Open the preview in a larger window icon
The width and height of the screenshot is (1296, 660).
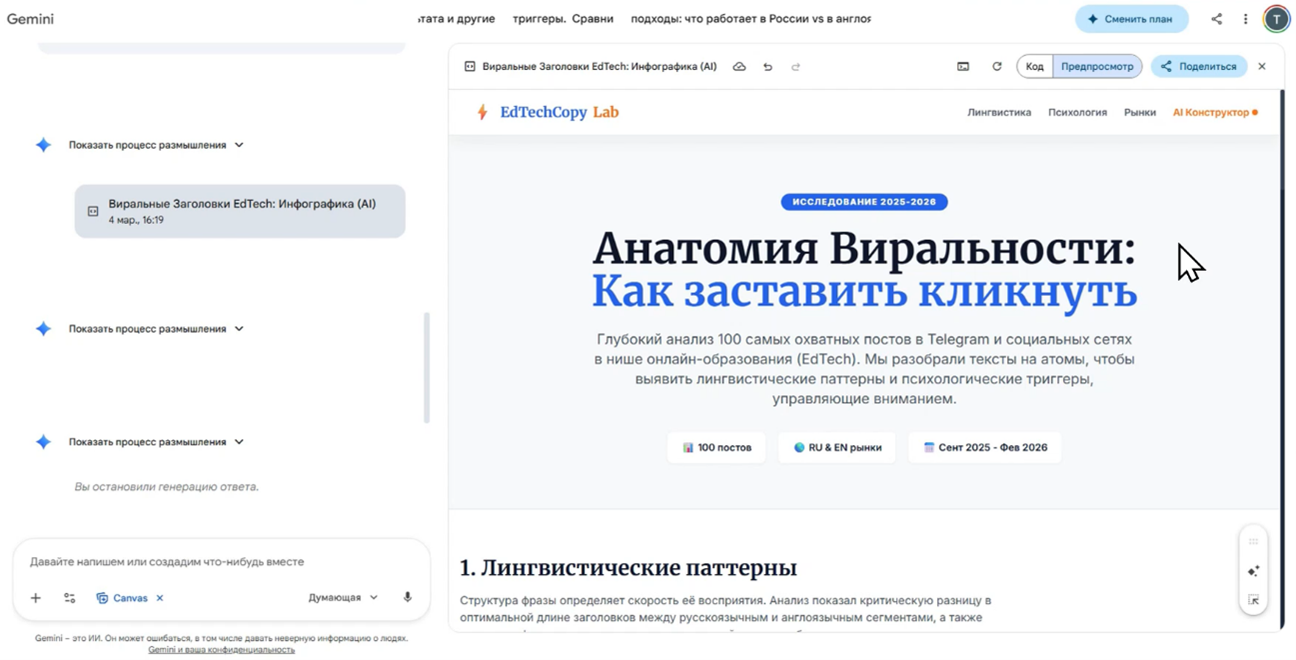(x=963, y=66)
